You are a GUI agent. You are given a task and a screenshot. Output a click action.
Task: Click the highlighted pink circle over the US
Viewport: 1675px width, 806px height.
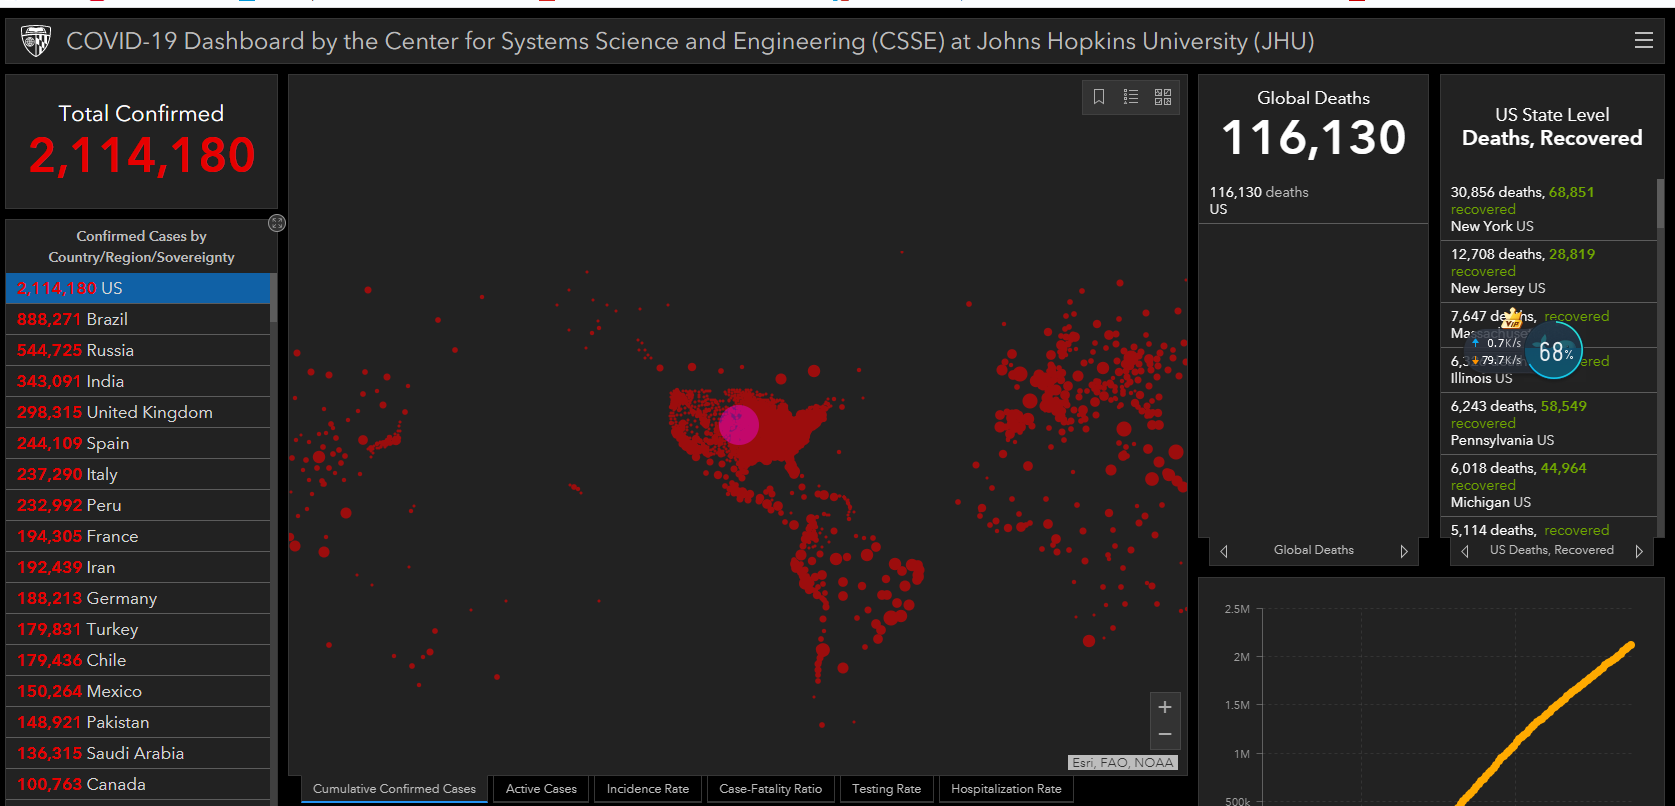coord(739,425)
